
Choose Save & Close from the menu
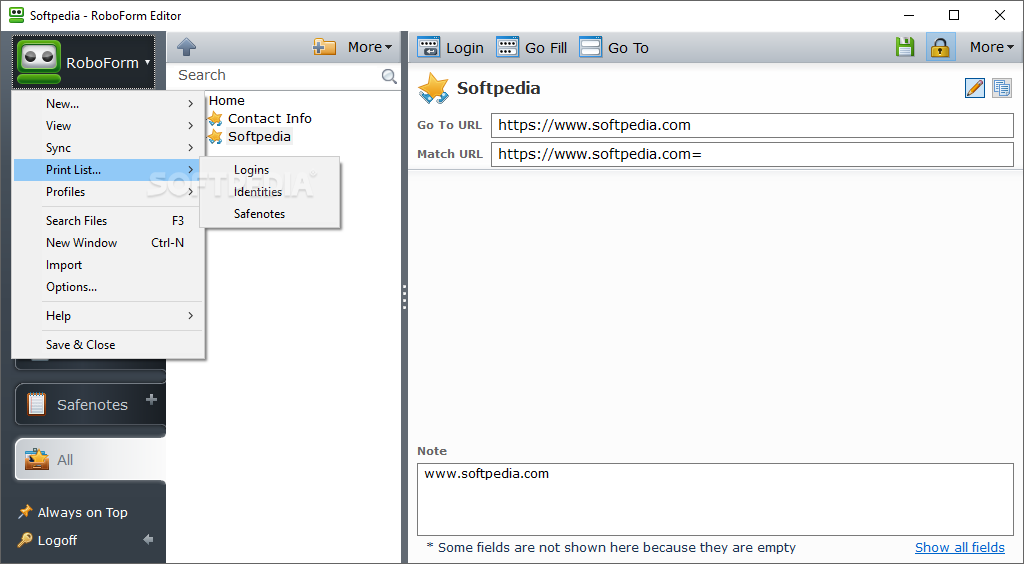[x=108, y=345]
